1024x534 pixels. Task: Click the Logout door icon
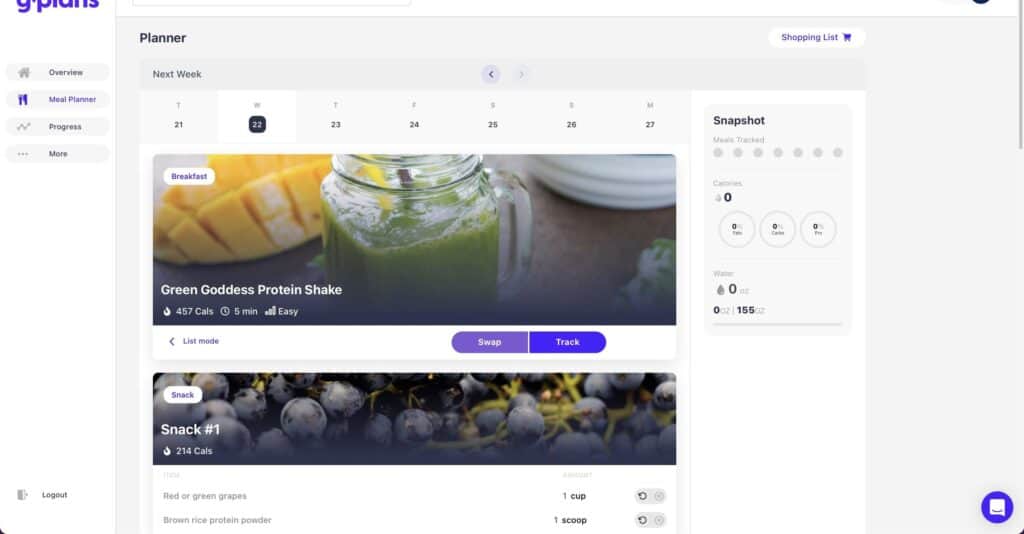22,495
